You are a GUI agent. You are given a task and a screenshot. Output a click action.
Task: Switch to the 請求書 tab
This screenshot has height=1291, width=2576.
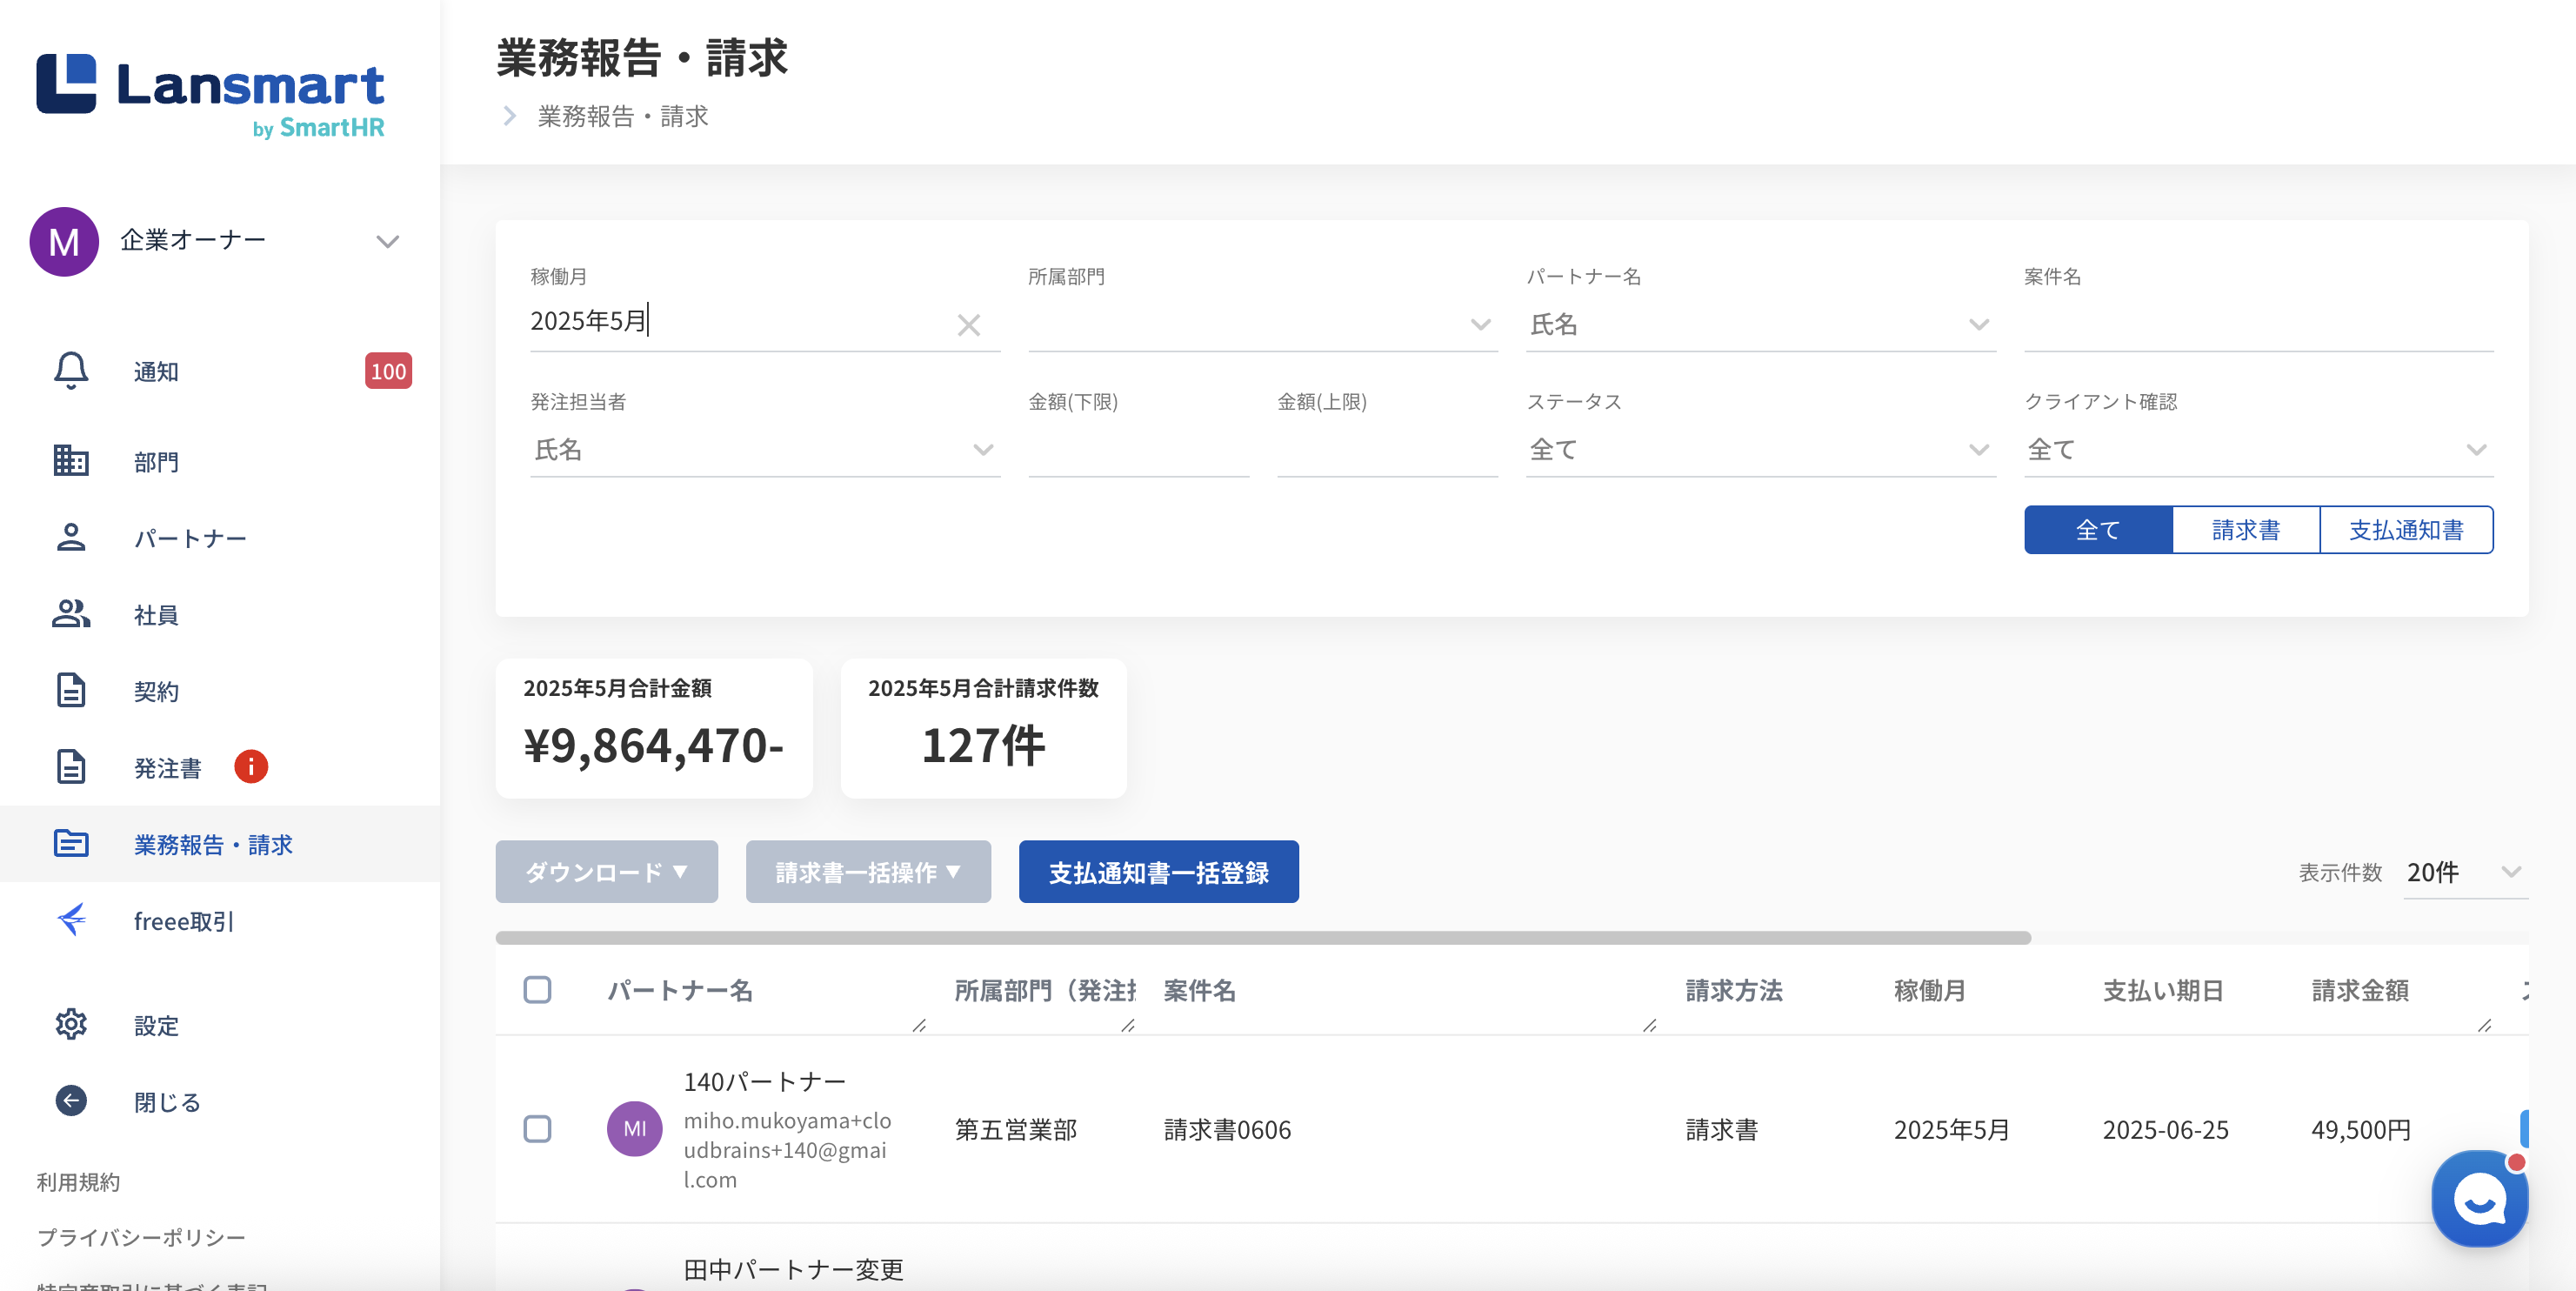point(2245,530)
